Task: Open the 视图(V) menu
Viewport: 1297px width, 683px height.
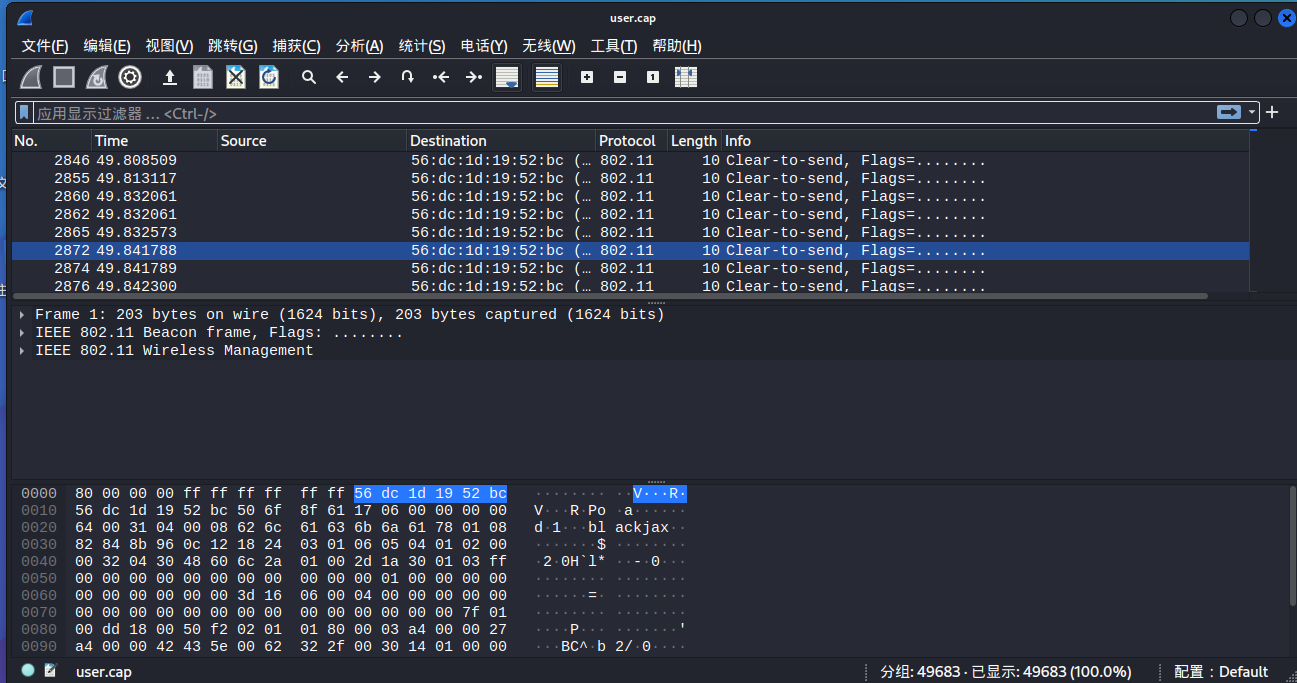Action: click(169, 46)
